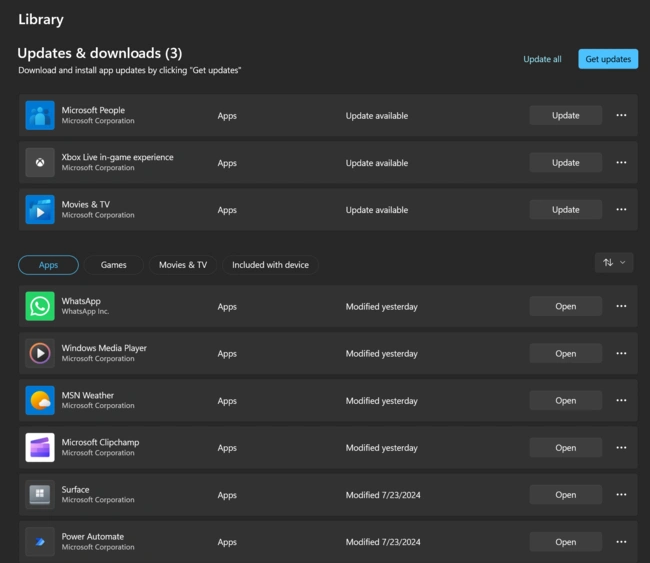Image resolution: width=650 pixels, height=563 pixels.
Task: Open more options for MSN Weather
Action: tap(621, 400)
